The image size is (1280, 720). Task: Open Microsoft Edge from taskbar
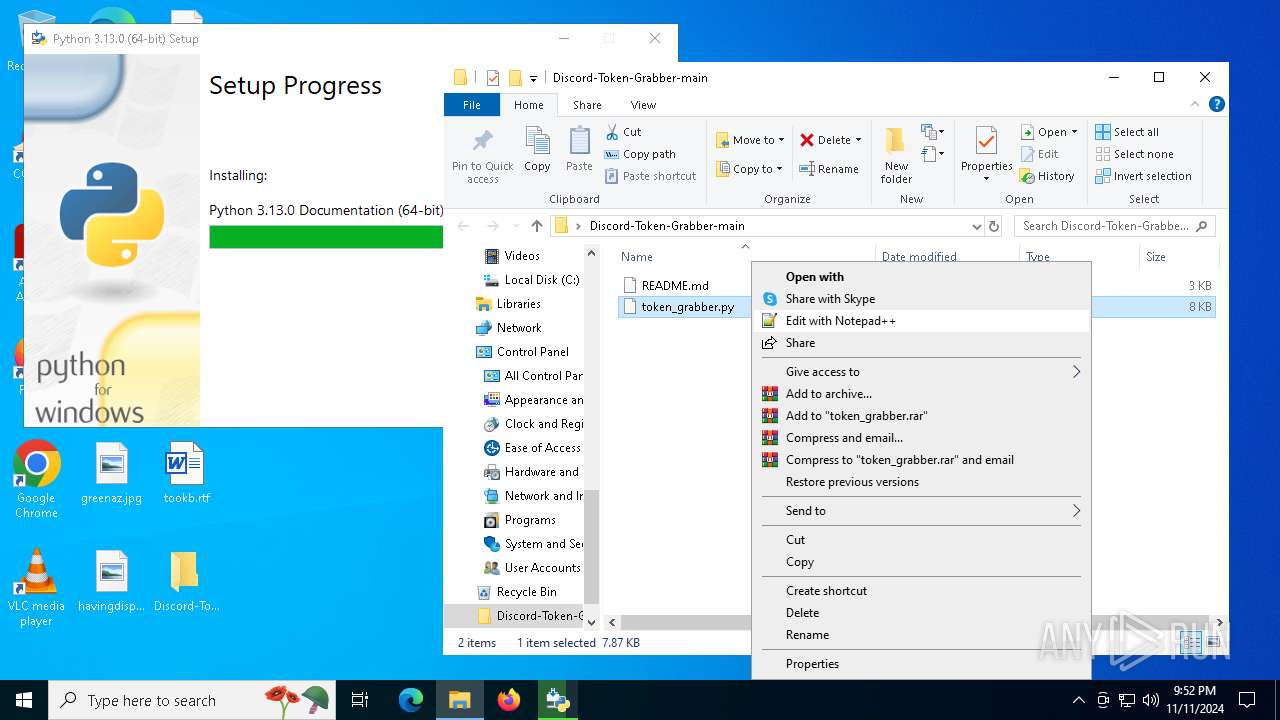coord(411,700)
